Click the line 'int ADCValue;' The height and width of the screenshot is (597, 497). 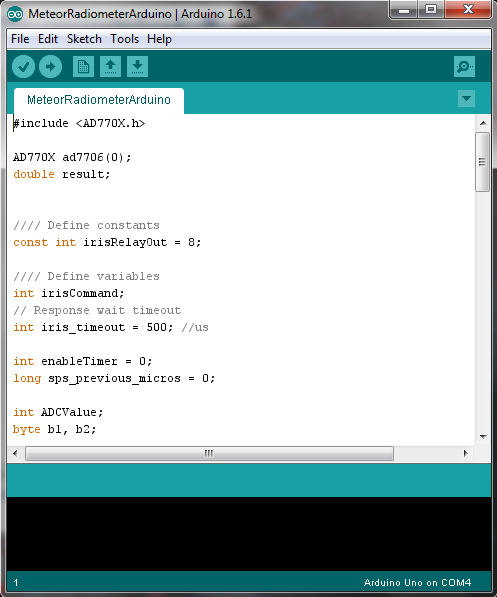(58, 412)
